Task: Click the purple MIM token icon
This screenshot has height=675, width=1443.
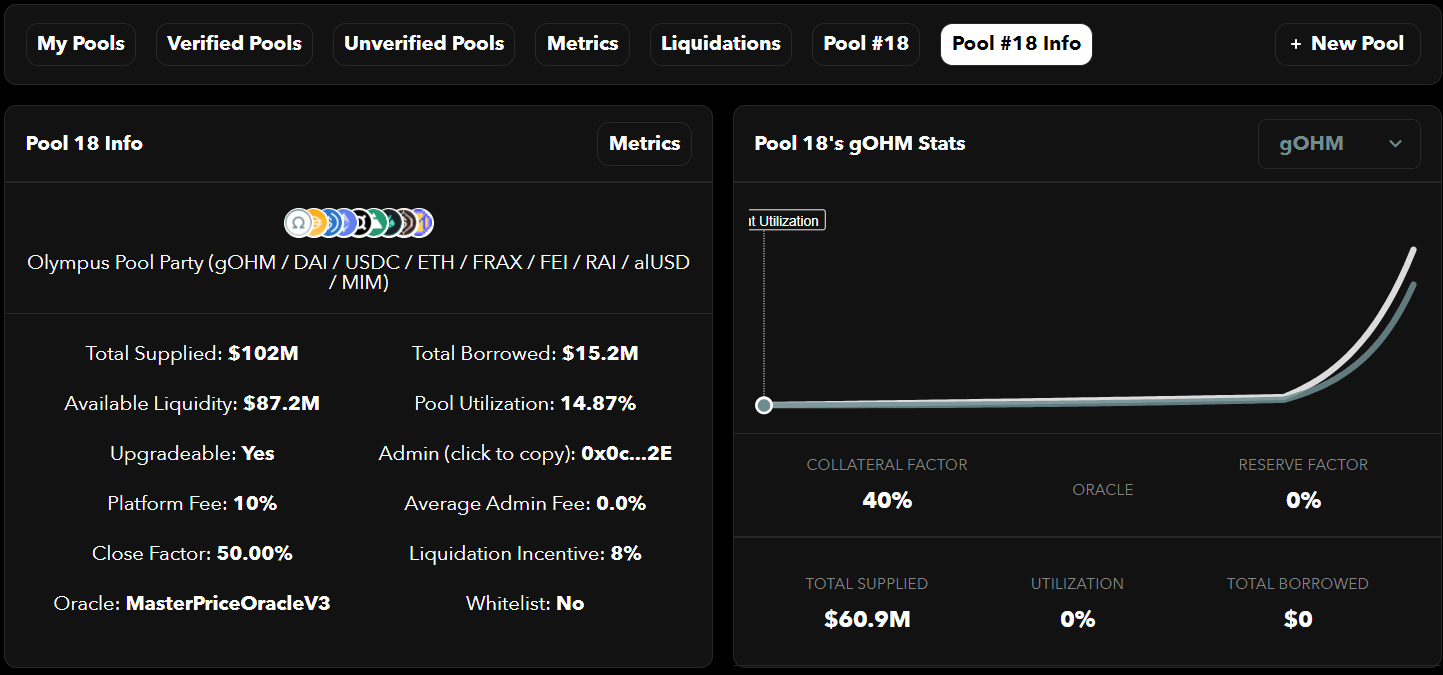Action: coord(422,223)
